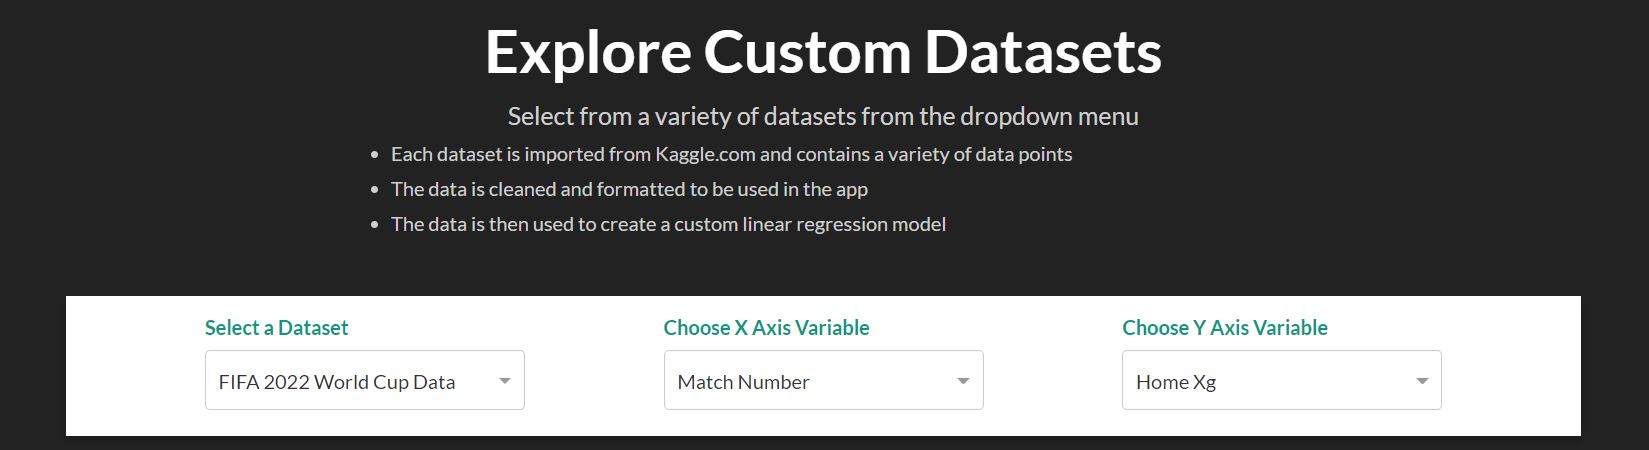Click the bullet dot before 'The data is cleaned'
This screenshot has width=1649, height=450.
[375, 190]
